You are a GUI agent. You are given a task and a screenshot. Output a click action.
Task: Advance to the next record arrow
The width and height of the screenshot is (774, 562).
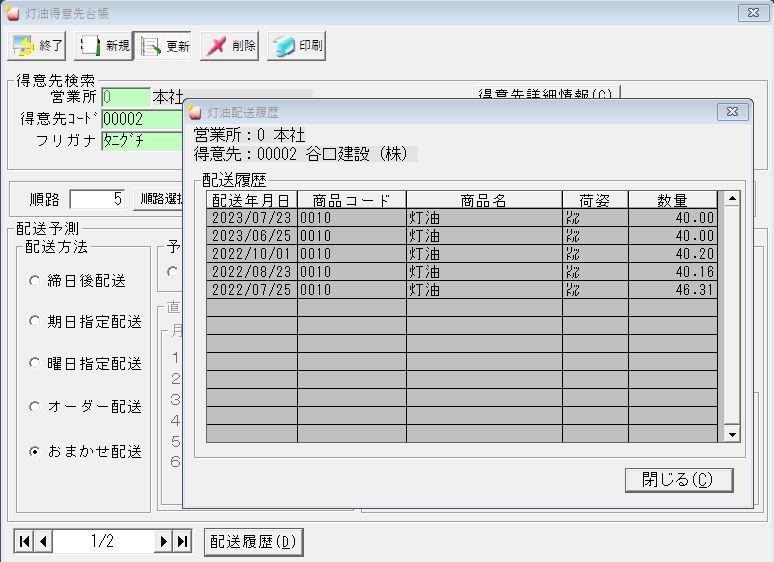(x=163, y=541)
